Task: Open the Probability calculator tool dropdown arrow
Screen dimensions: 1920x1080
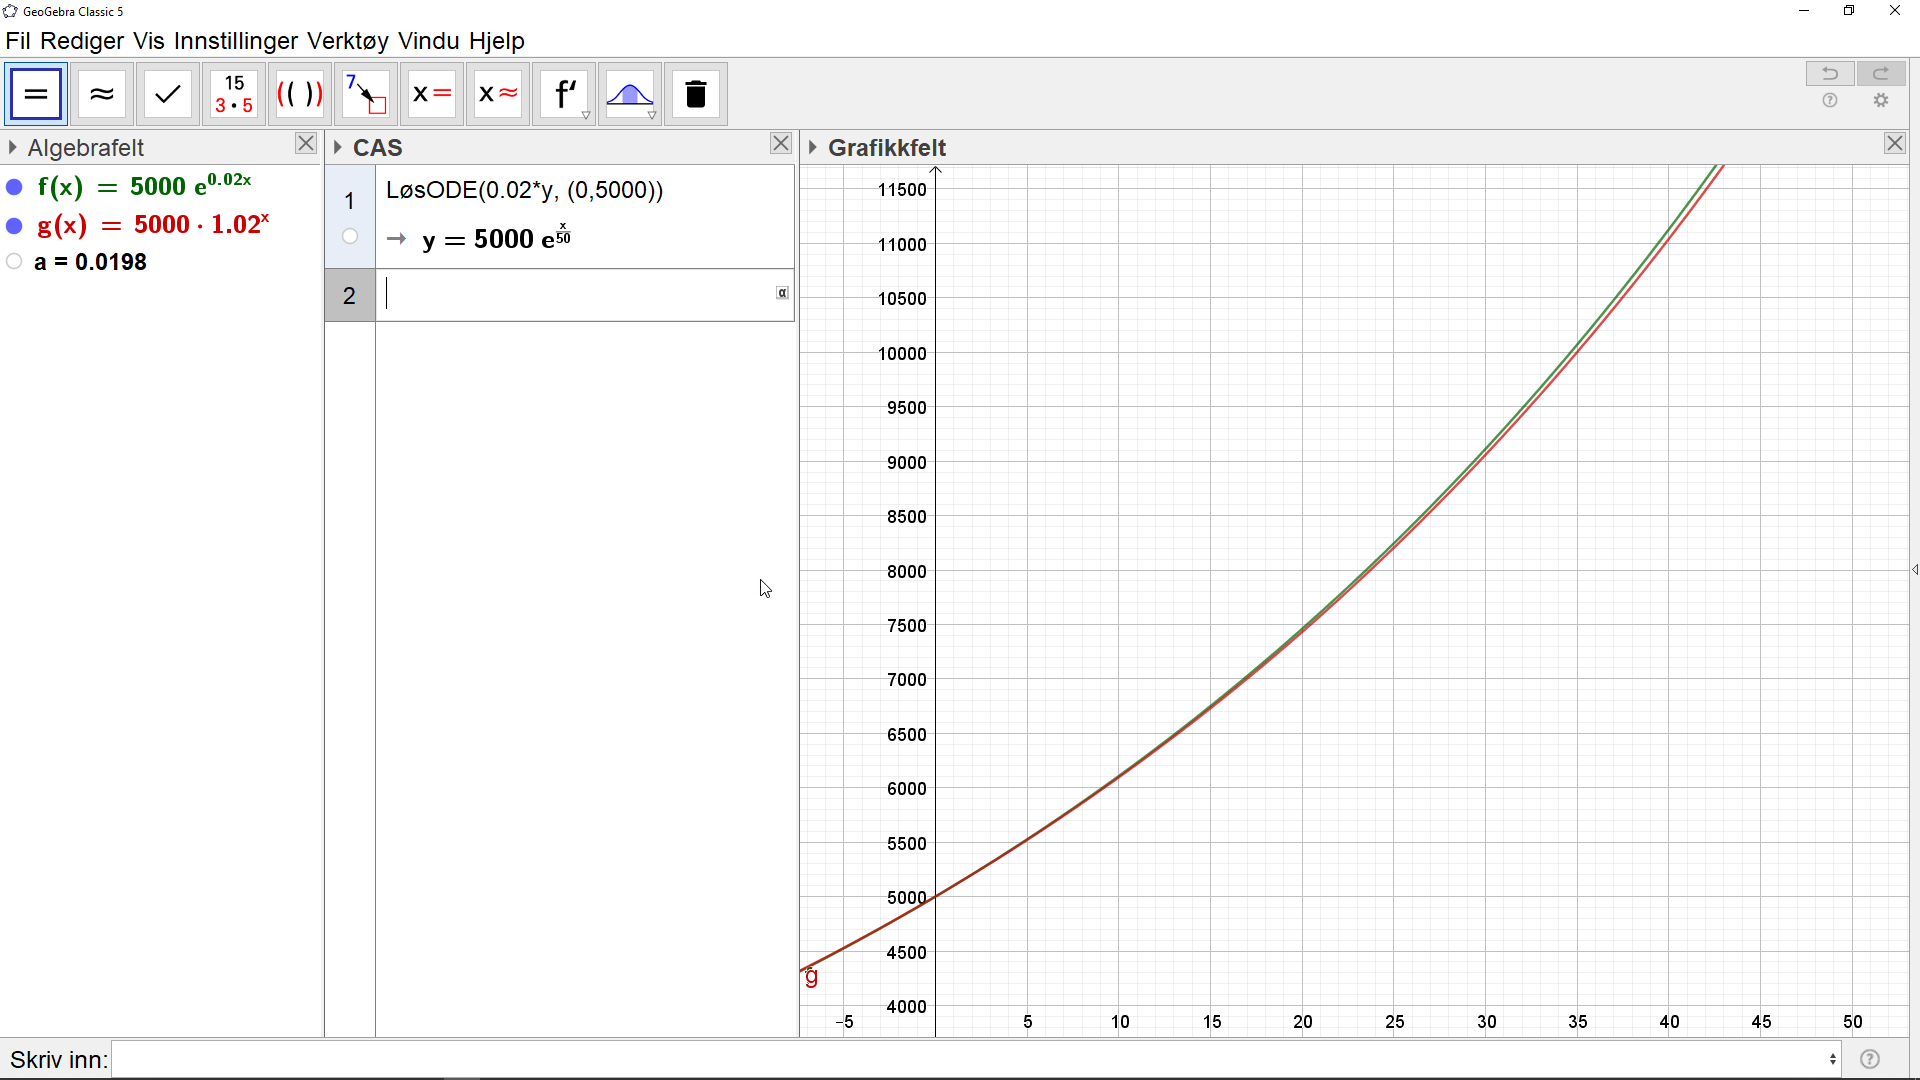Action: [652, 116]
